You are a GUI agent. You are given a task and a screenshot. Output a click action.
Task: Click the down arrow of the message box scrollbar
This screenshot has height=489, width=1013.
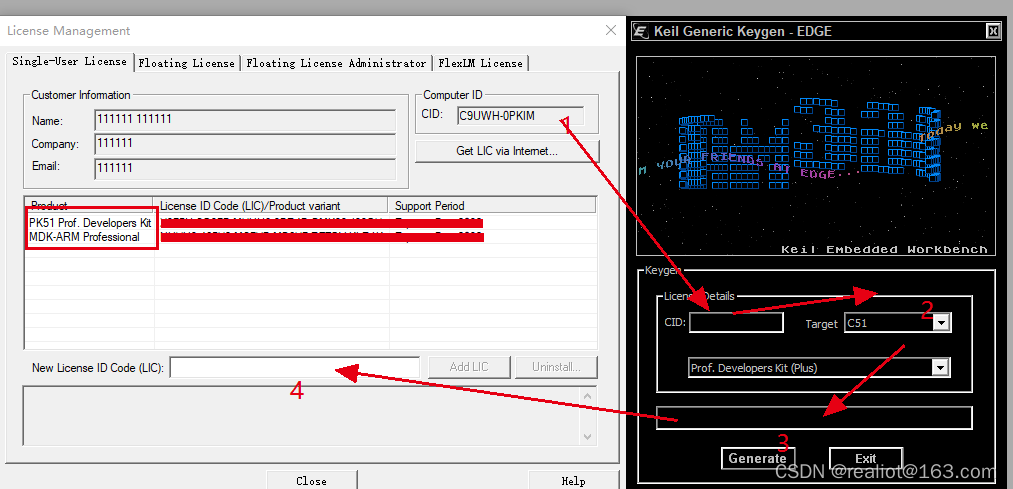click(587, 437)
